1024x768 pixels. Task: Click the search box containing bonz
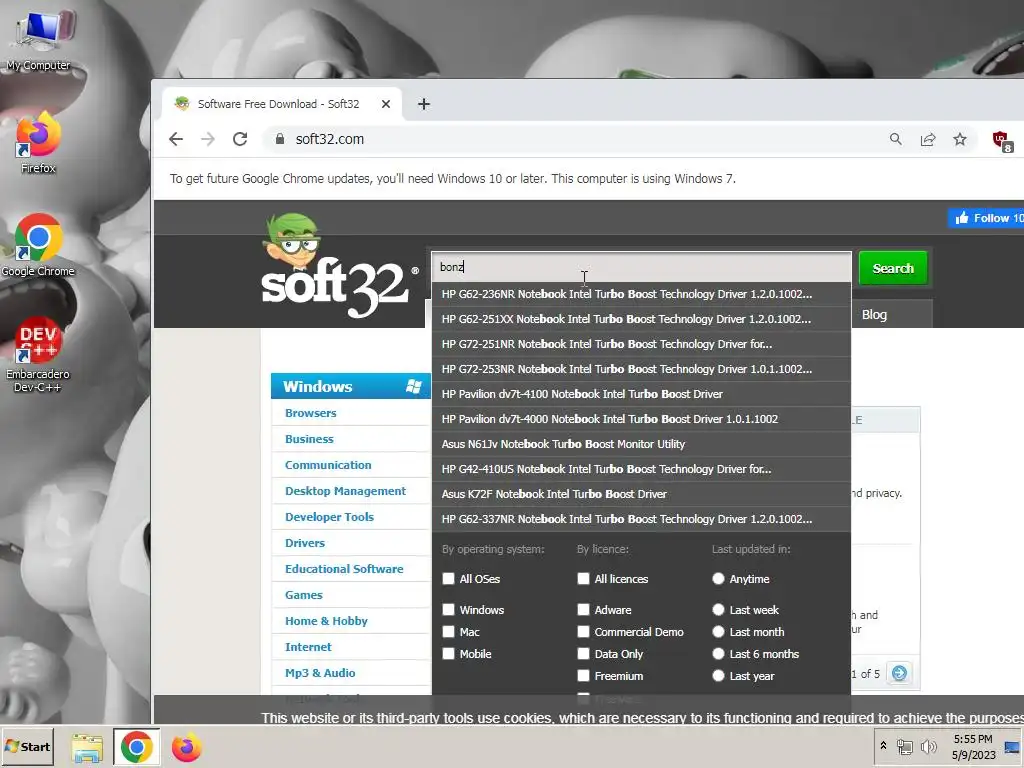pyautogui.click(x=641, y=266)
